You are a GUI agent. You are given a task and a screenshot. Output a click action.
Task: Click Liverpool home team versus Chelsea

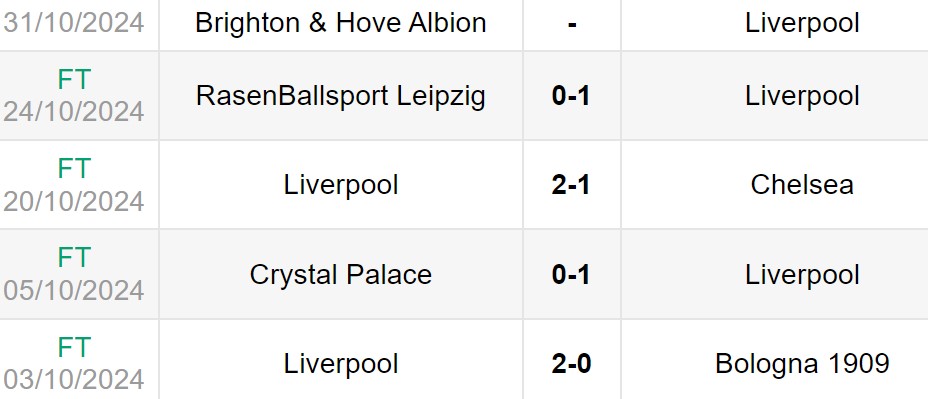coord(341,185)
